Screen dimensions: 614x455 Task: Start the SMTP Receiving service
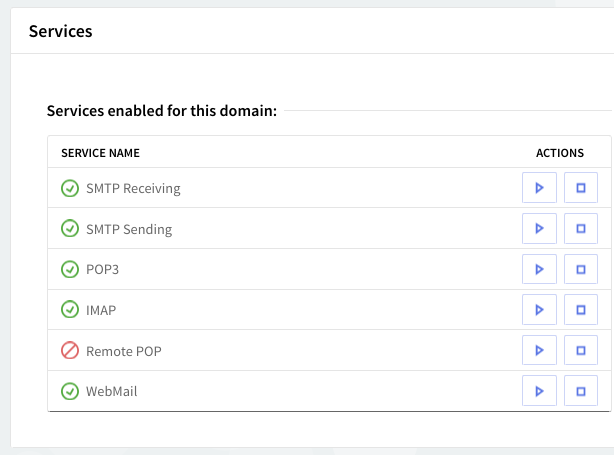pyautogui.click(x=539, y=188)
